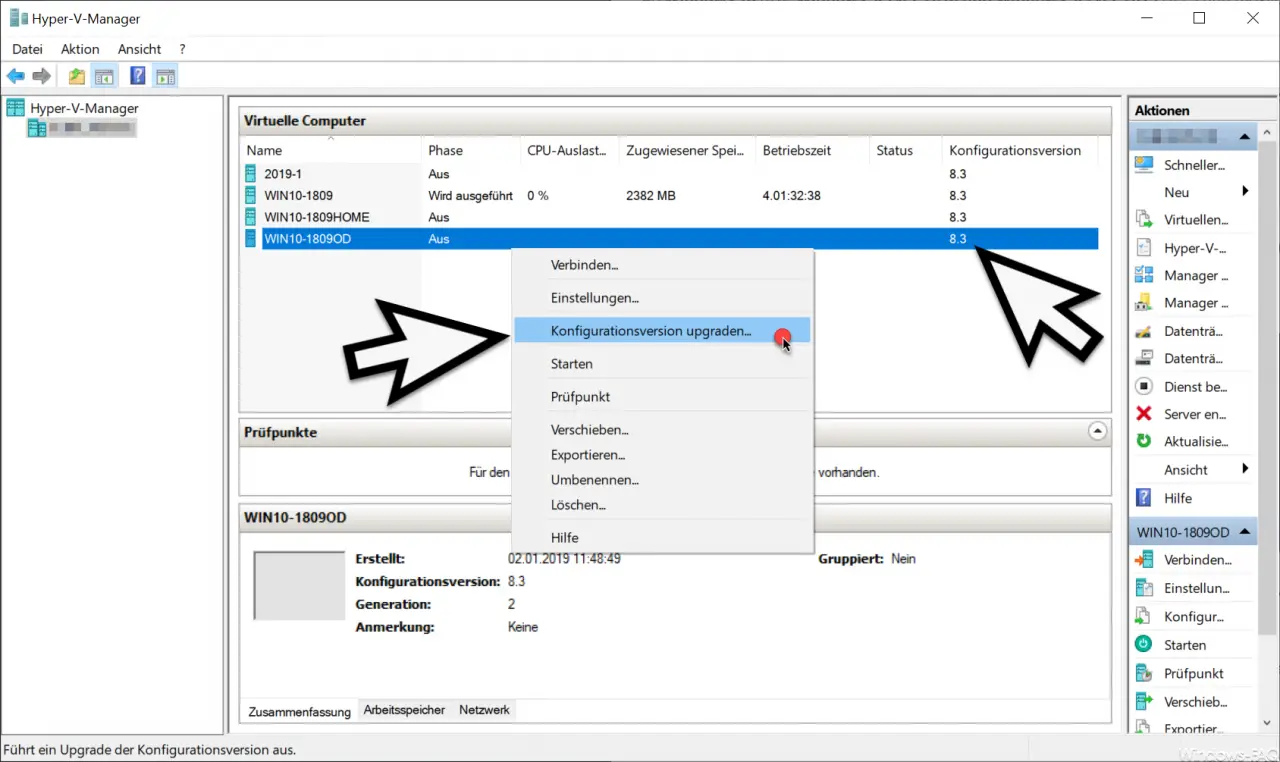Click Dienst be... stop service action icon
The width and height of the screenshot is (1280, 762).
coord(1144,387)
